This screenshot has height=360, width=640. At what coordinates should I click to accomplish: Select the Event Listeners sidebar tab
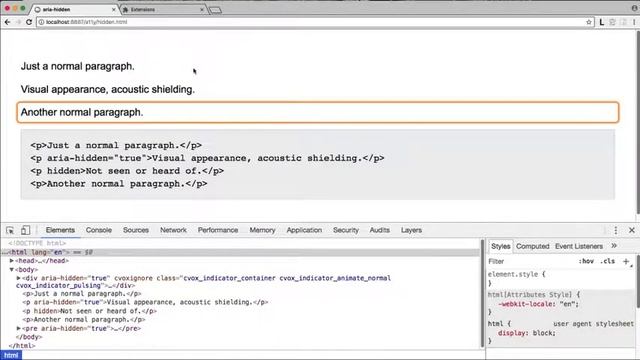tap(579, 246)
